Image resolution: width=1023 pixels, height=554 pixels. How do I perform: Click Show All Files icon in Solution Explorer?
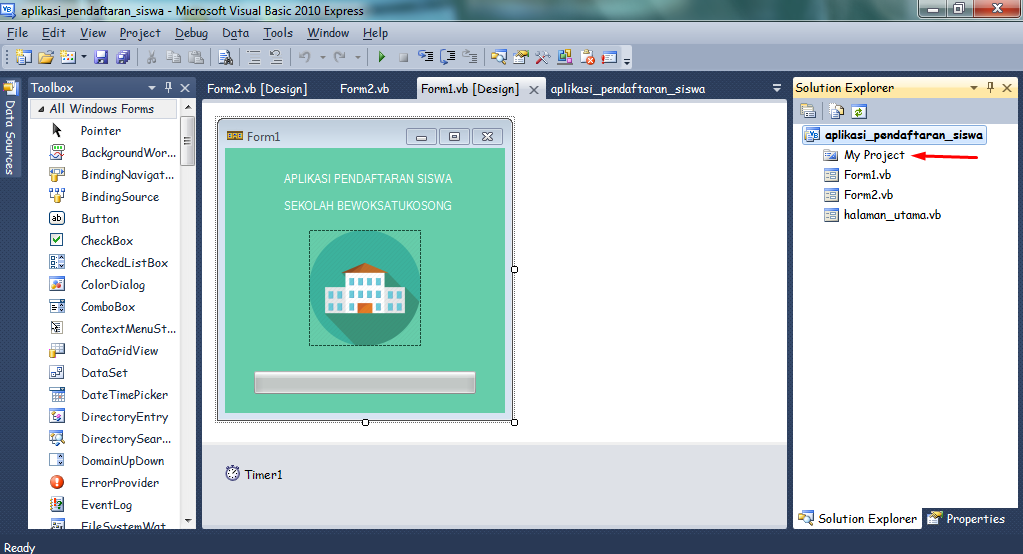(x=836, y=112)
